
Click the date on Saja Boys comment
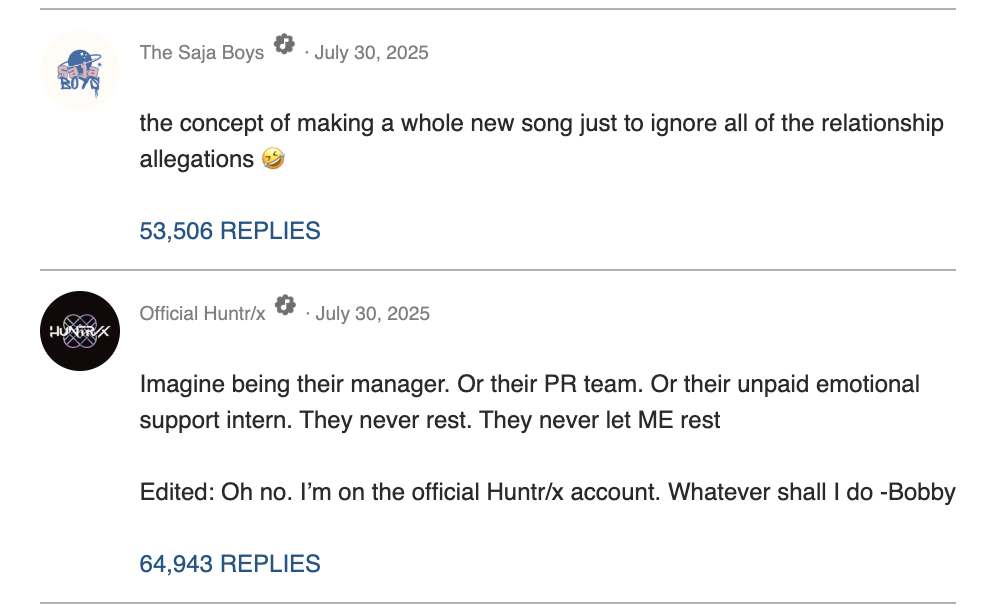(x=371, y=53)
